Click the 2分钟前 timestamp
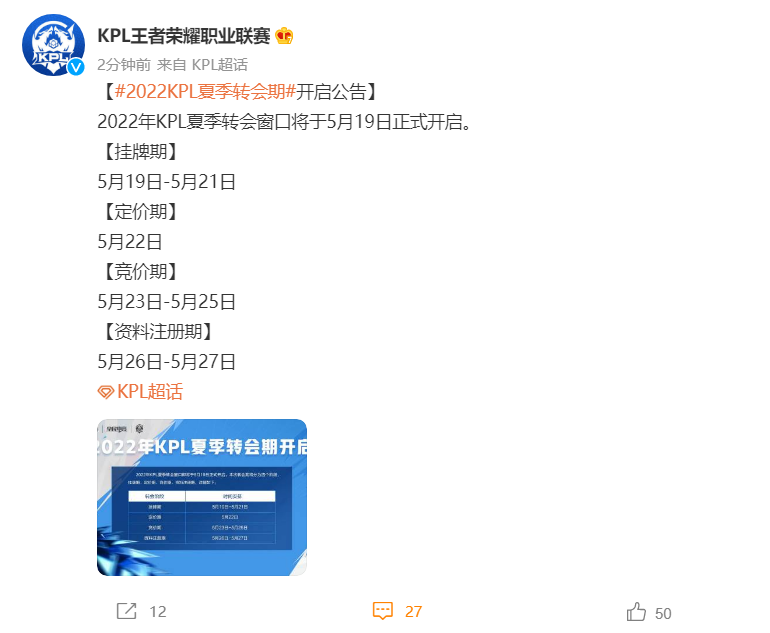The width and height of the screenshot is (770, 633). (x=124, y=64)
